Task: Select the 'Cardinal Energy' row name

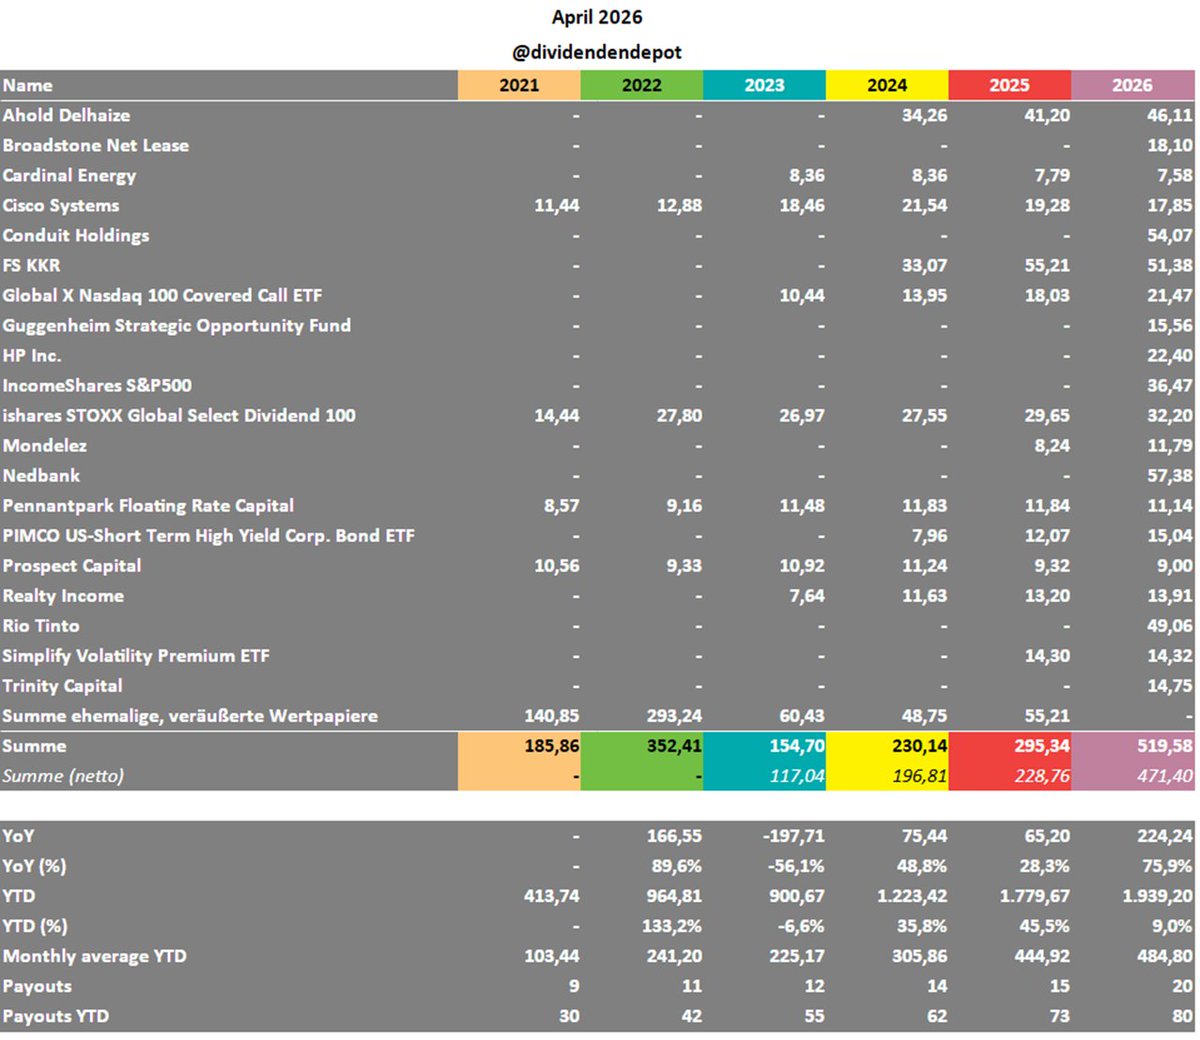Action: click(x=69, y=175)
